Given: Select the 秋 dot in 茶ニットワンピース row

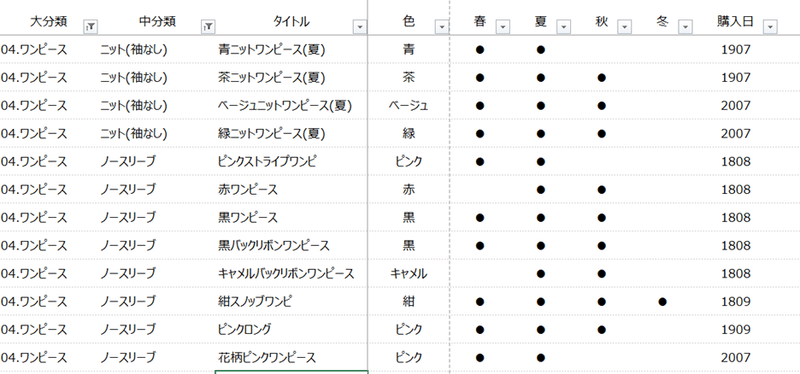Looking at the screenshot, I should (x=602, y=78).
